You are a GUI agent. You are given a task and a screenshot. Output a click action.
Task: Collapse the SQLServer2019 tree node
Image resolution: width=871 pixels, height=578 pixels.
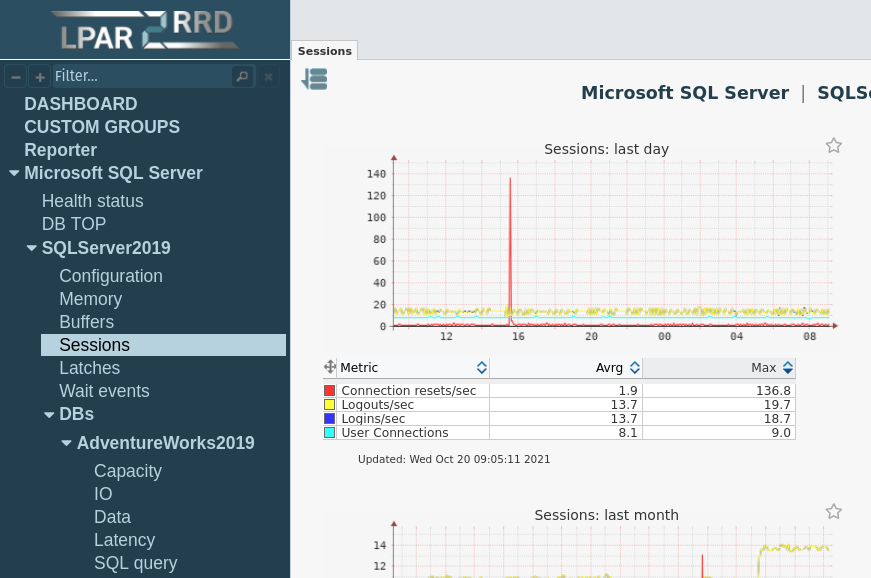32,248
